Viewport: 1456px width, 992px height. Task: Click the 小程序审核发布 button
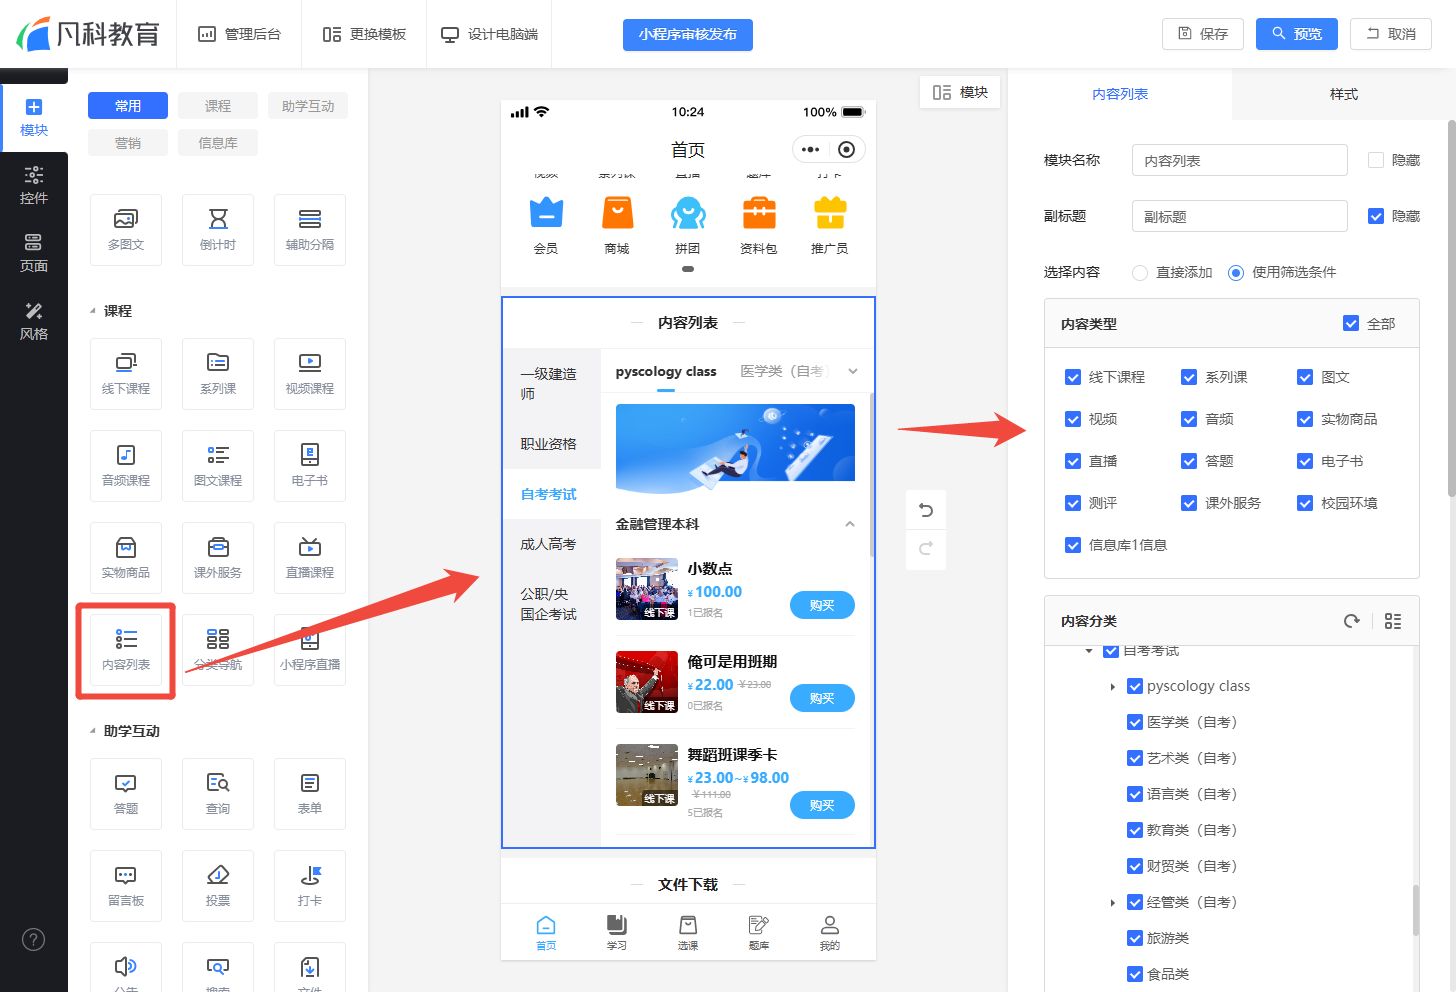point(688,34)
